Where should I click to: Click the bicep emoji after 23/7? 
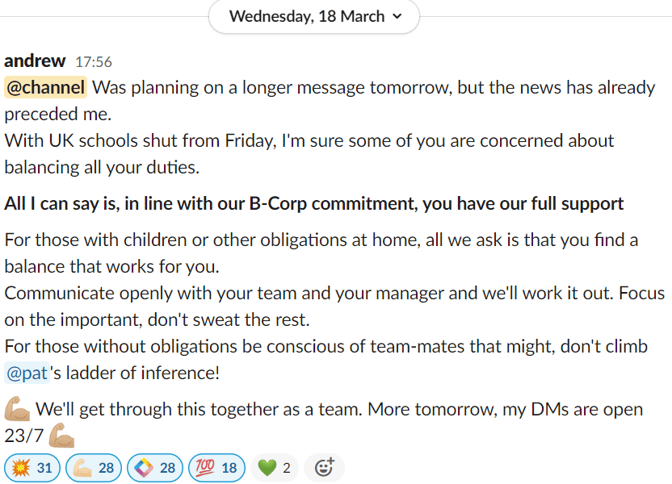point(61,436)
